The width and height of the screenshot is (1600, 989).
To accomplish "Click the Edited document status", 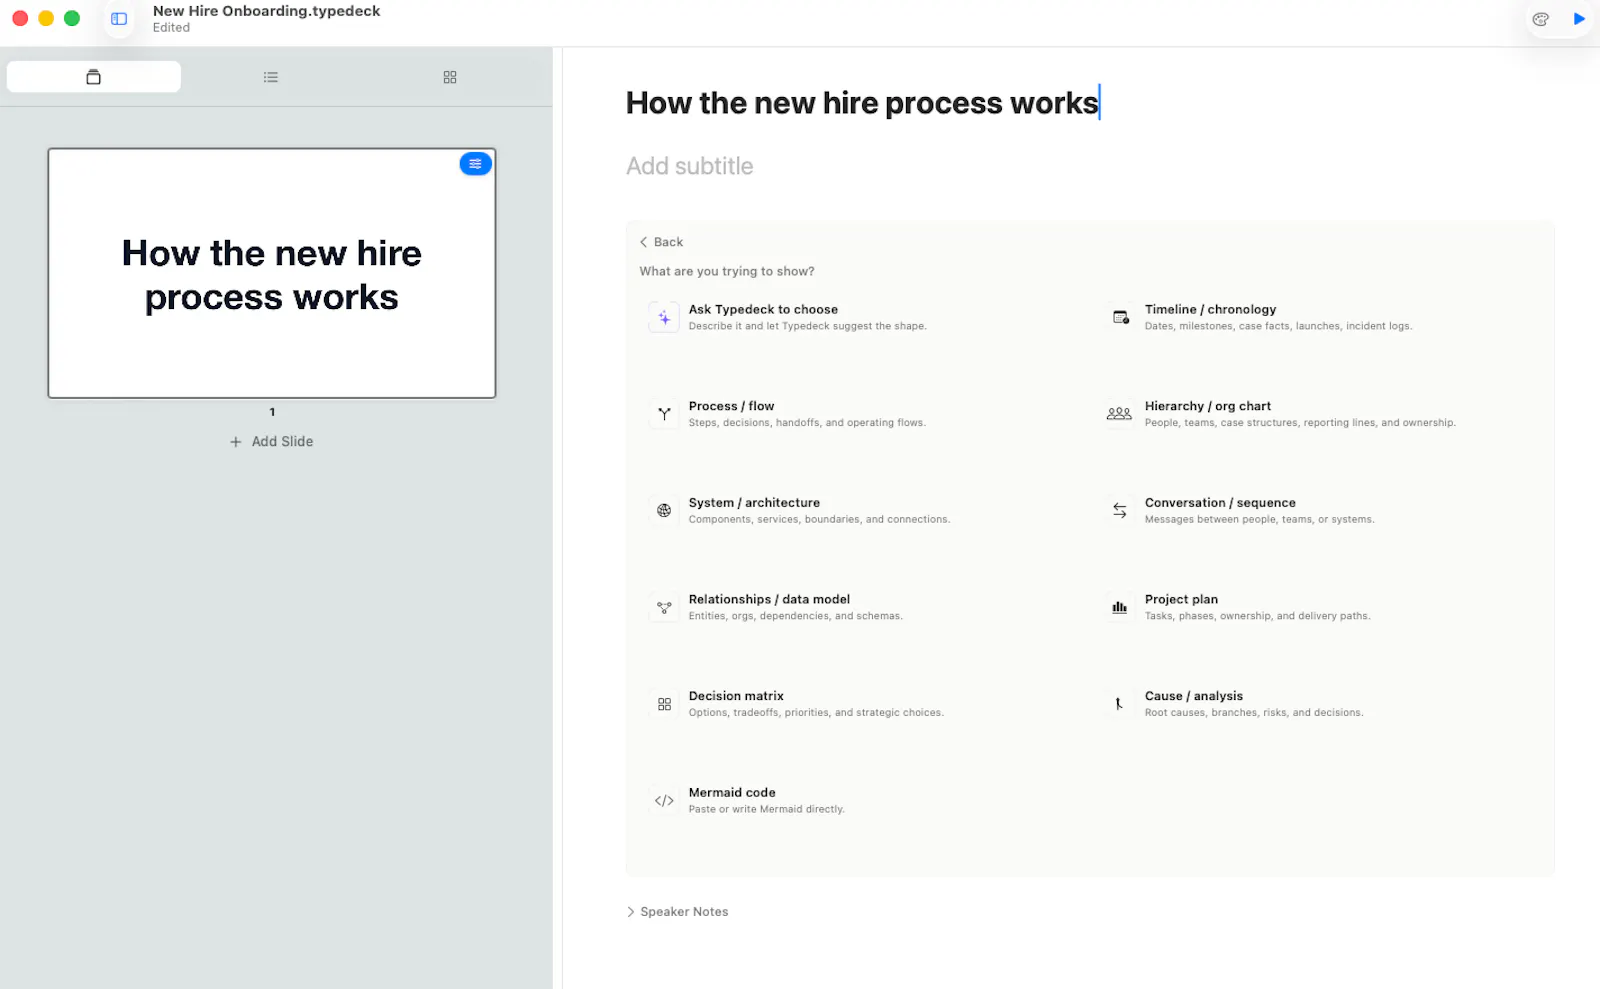I will (x=171, y=28).
